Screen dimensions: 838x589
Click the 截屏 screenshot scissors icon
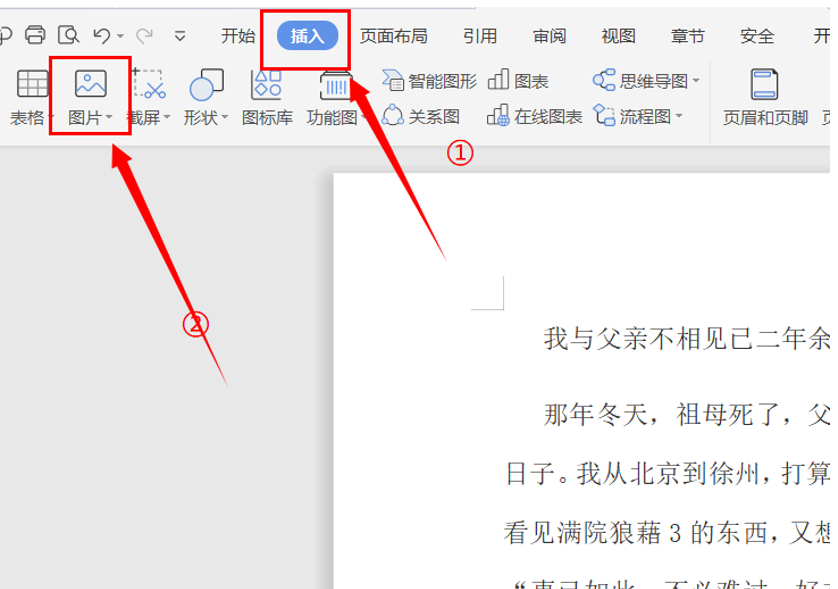149,83
